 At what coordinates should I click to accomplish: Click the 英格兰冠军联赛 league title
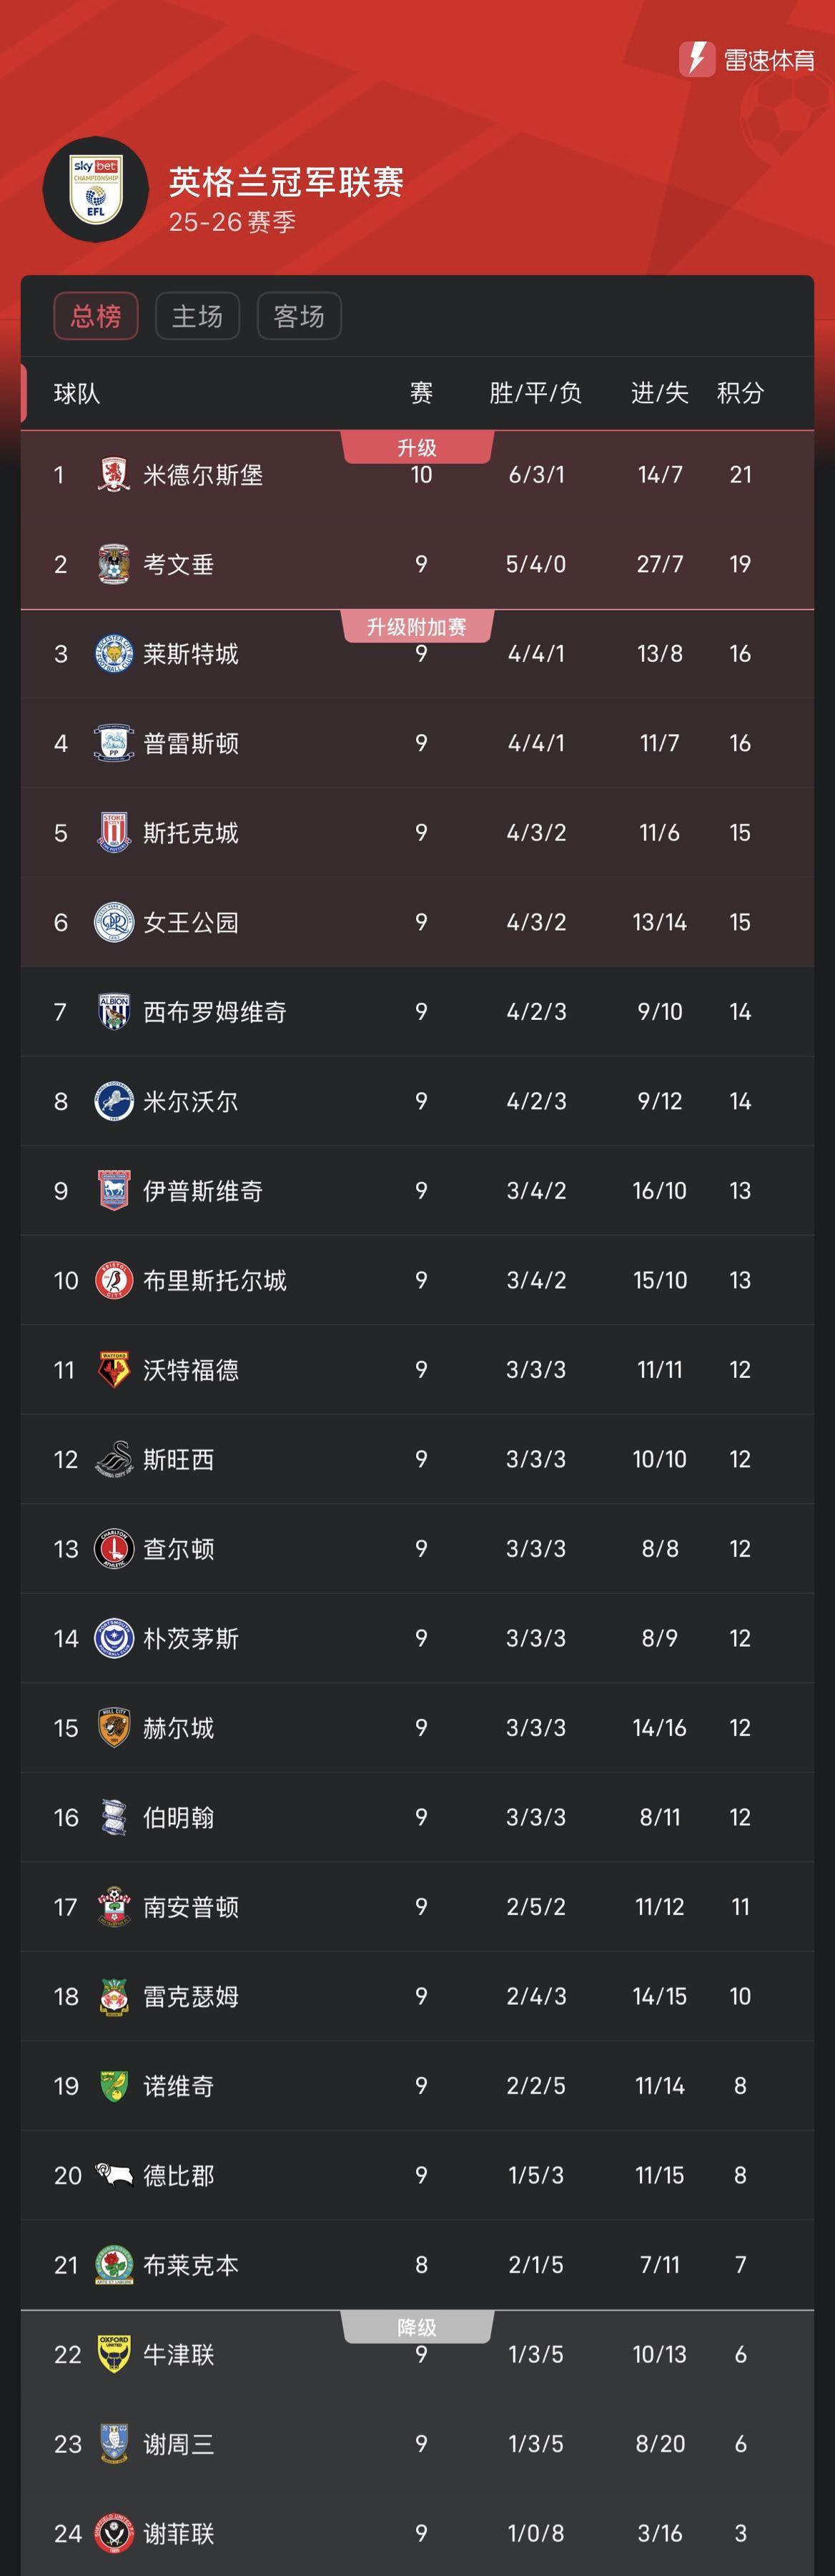tap(286, 182)
